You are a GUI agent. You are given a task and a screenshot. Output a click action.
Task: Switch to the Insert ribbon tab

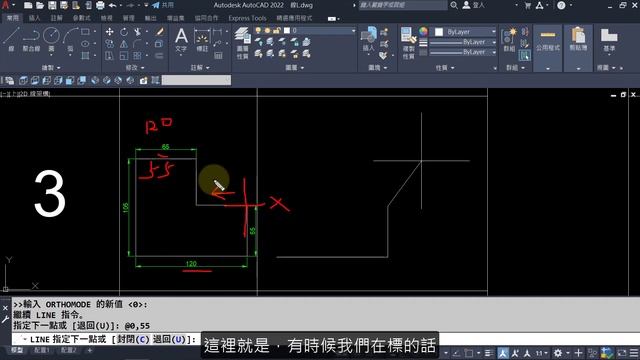tap(35, 18)
